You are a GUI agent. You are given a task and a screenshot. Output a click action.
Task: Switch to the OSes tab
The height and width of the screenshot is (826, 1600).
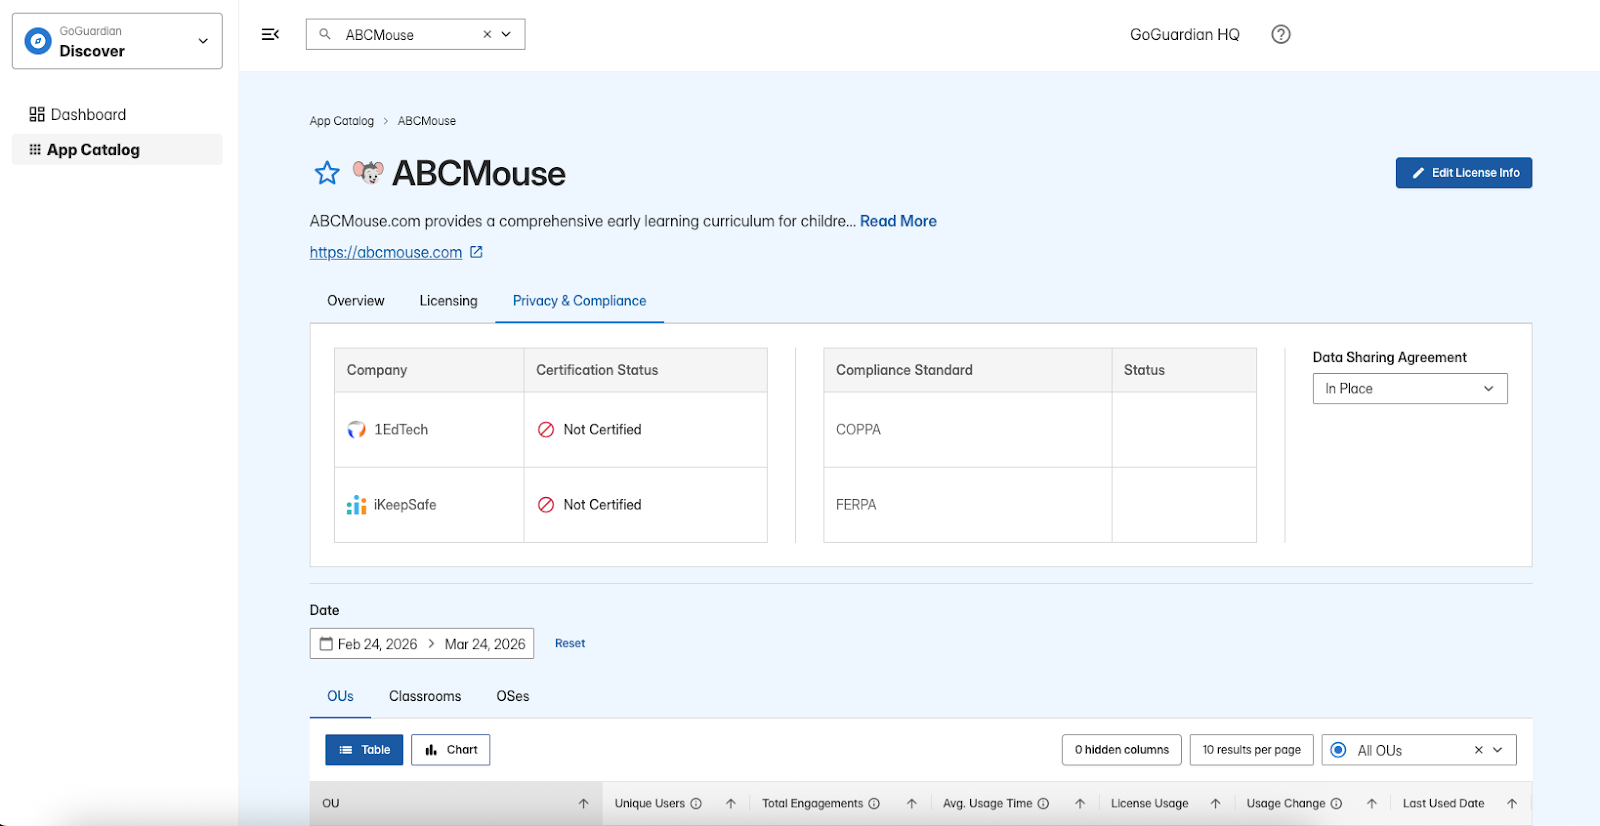pyautogui.click(x=513, y=697)
